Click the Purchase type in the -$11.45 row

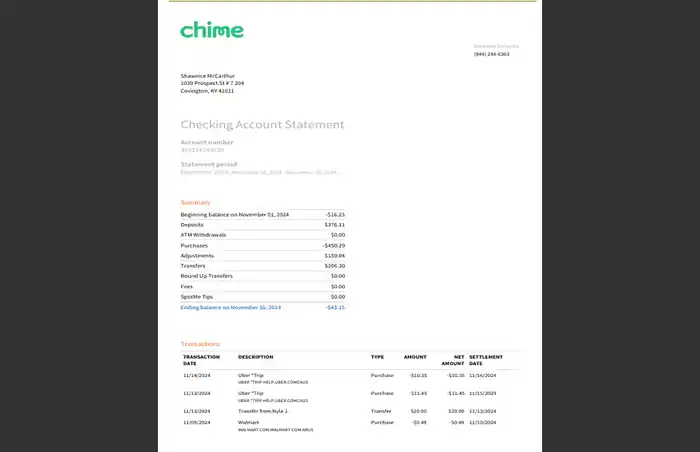pyautogui.click(x=382, y=393)
